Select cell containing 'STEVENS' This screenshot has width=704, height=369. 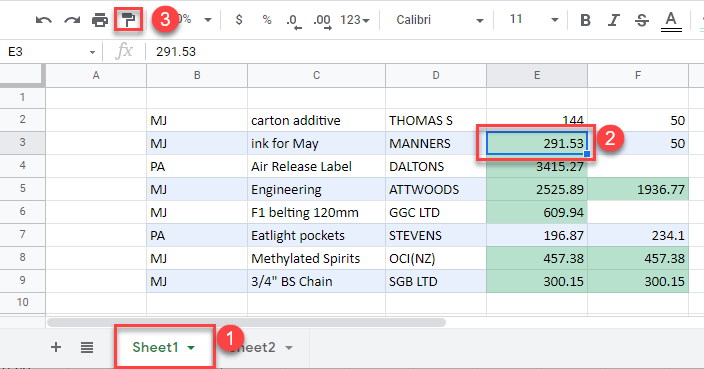(436, 235)
